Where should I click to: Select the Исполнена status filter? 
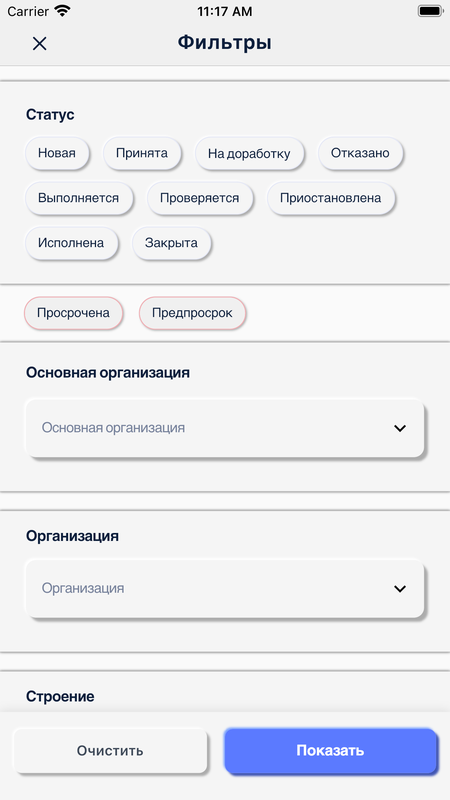coord(71,243)
